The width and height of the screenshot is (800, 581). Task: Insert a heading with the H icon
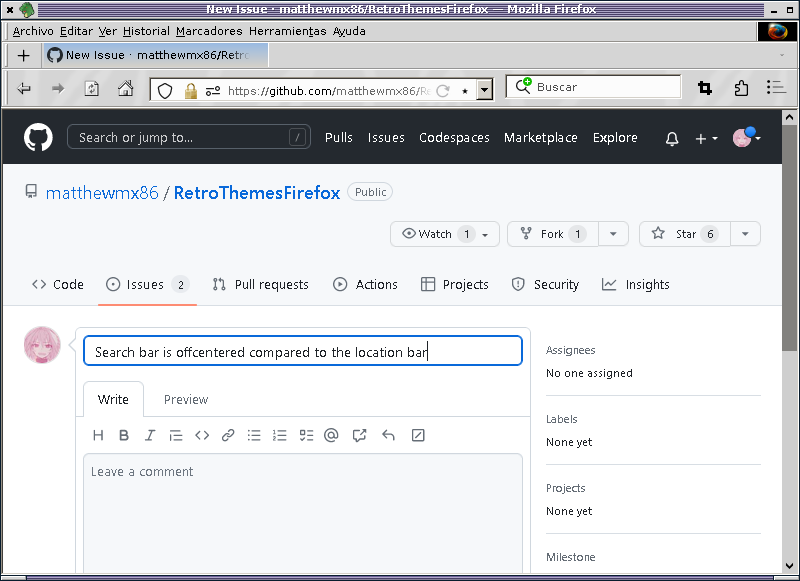pos(98,435)
